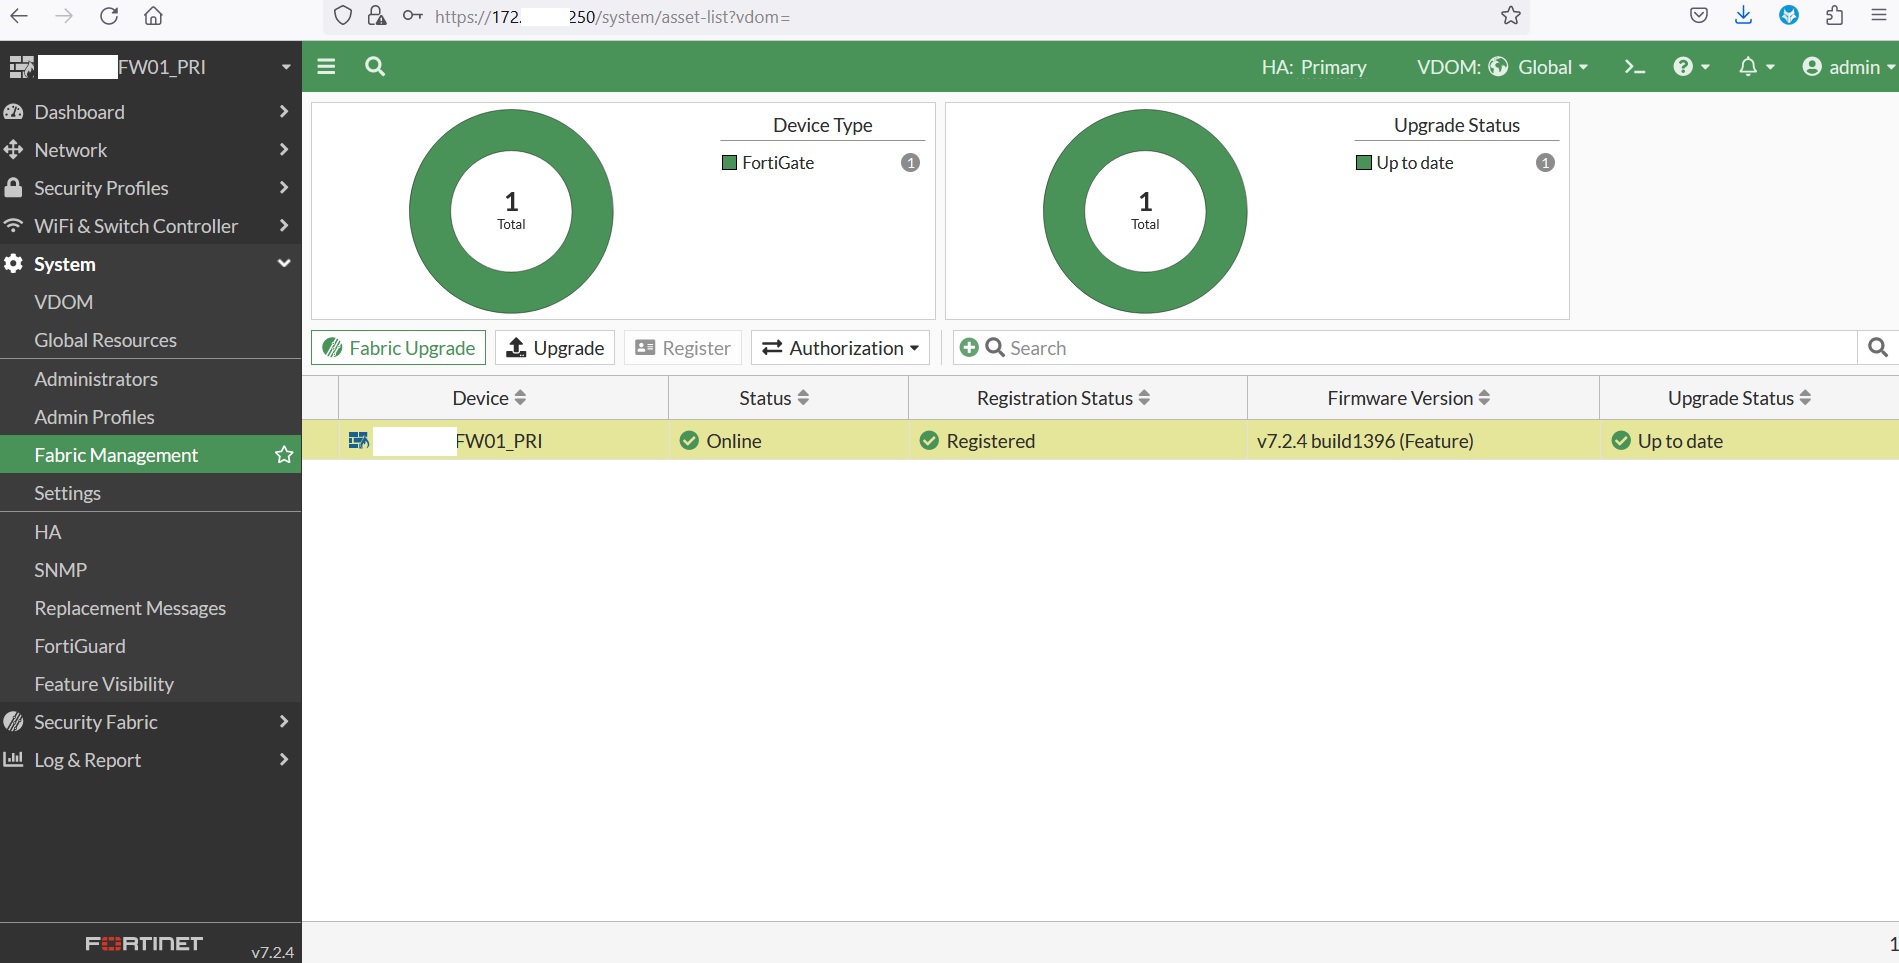
Task: Expand the Dashboard menu
Action: (150, 112)
